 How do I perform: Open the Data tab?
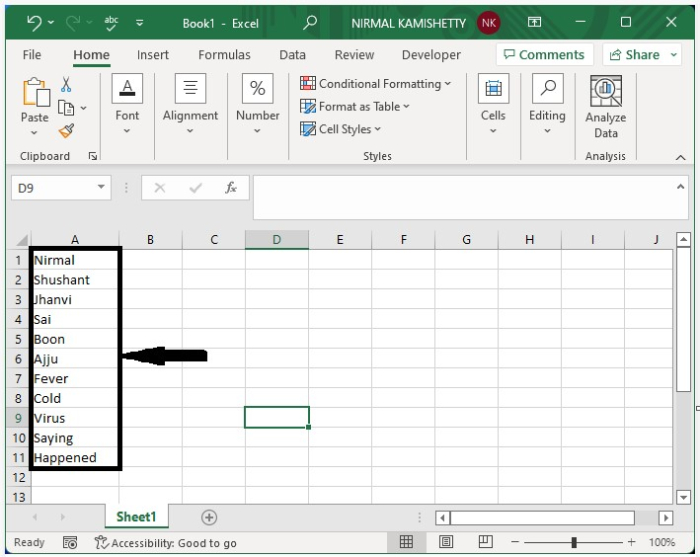292,55
